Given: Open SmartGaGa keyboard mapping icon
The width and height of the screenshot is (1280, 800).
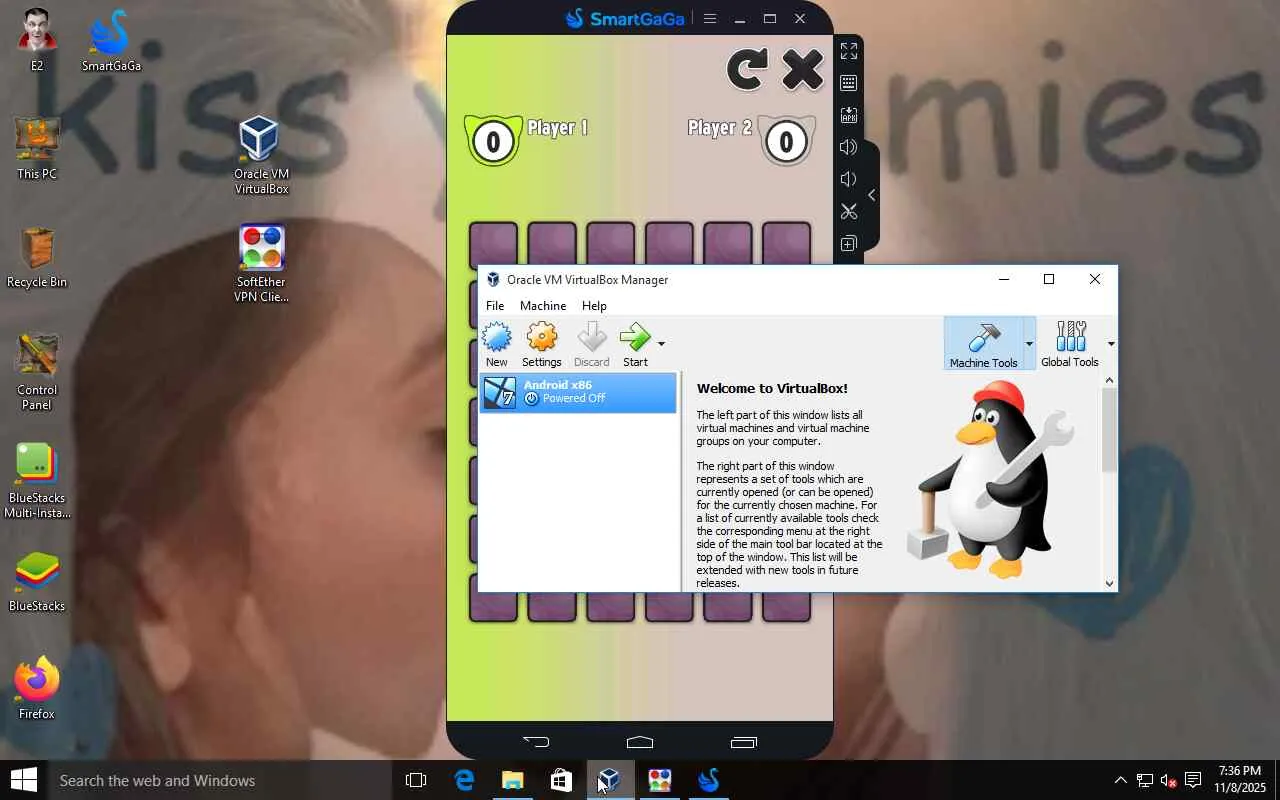Looking at the screenshot, I should point(849,83).
